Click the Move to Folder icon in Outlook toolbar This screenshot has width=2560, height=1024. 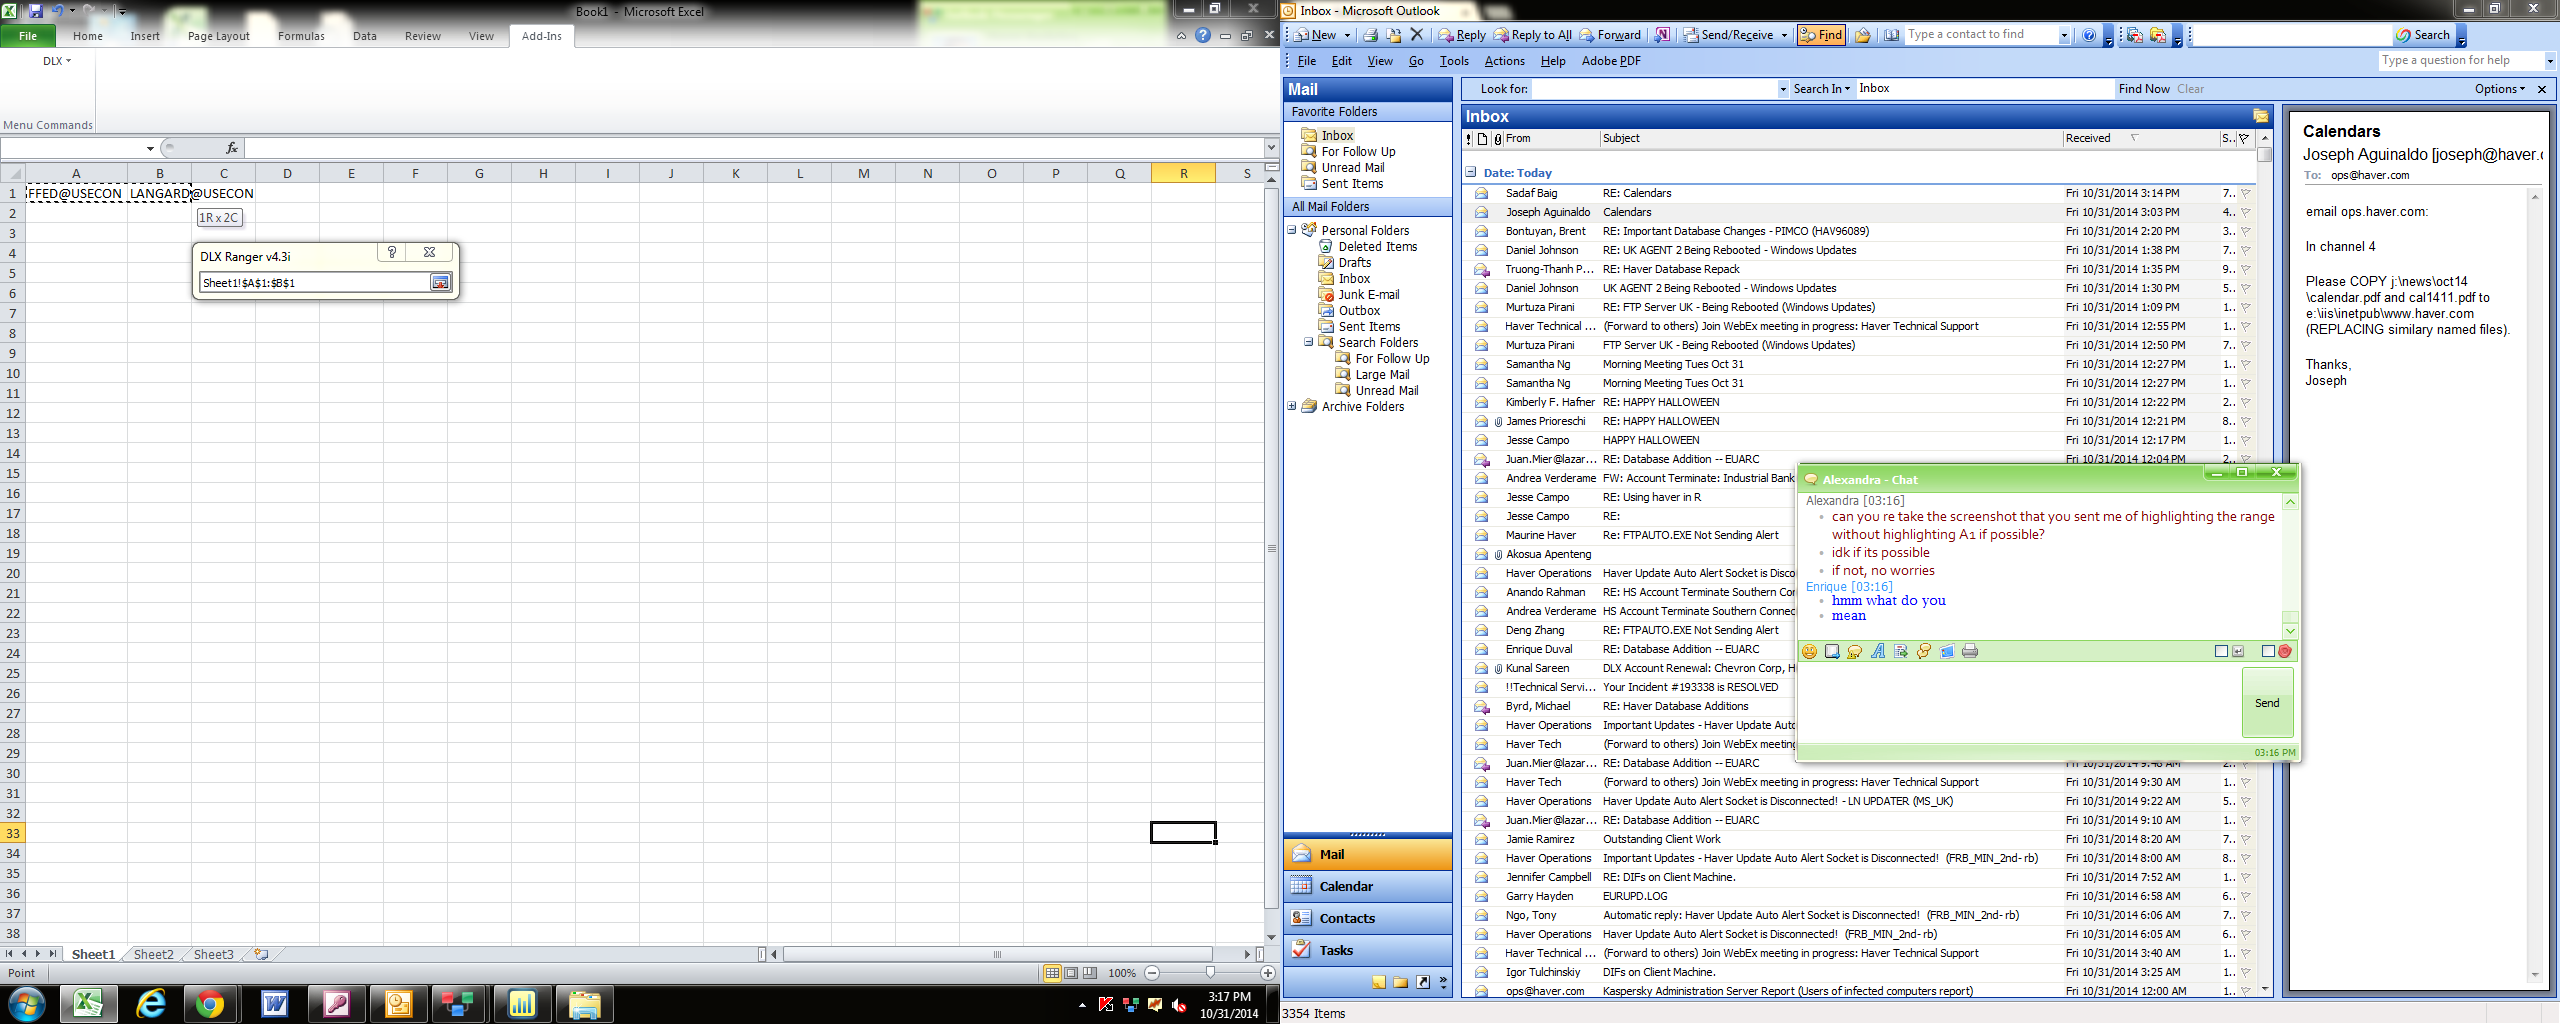1393,35
